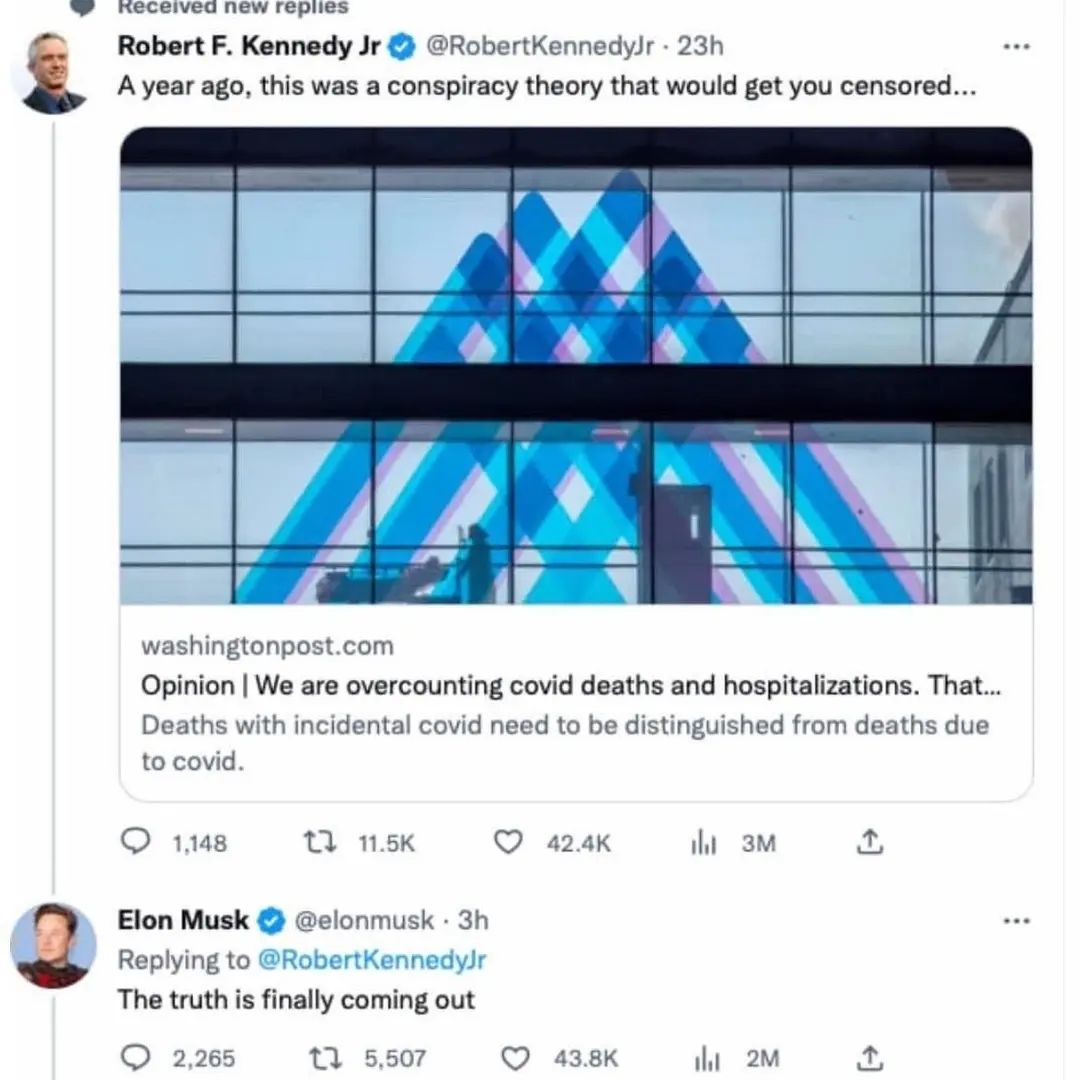Like the tweet with 42.4K likes
This screenshot has width=1080, height=1080.
point(509,843)
